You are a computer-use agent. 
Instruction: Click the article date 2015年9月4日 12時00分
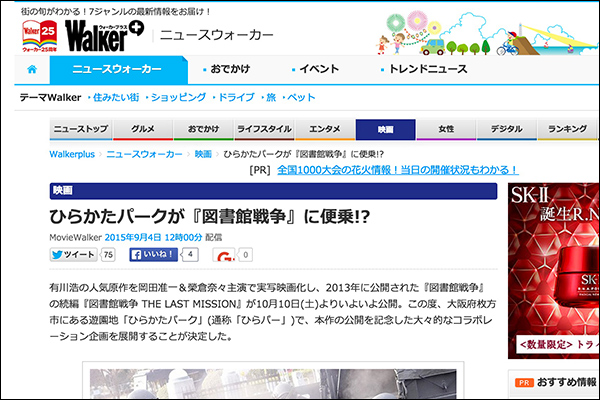click(153, 237)
